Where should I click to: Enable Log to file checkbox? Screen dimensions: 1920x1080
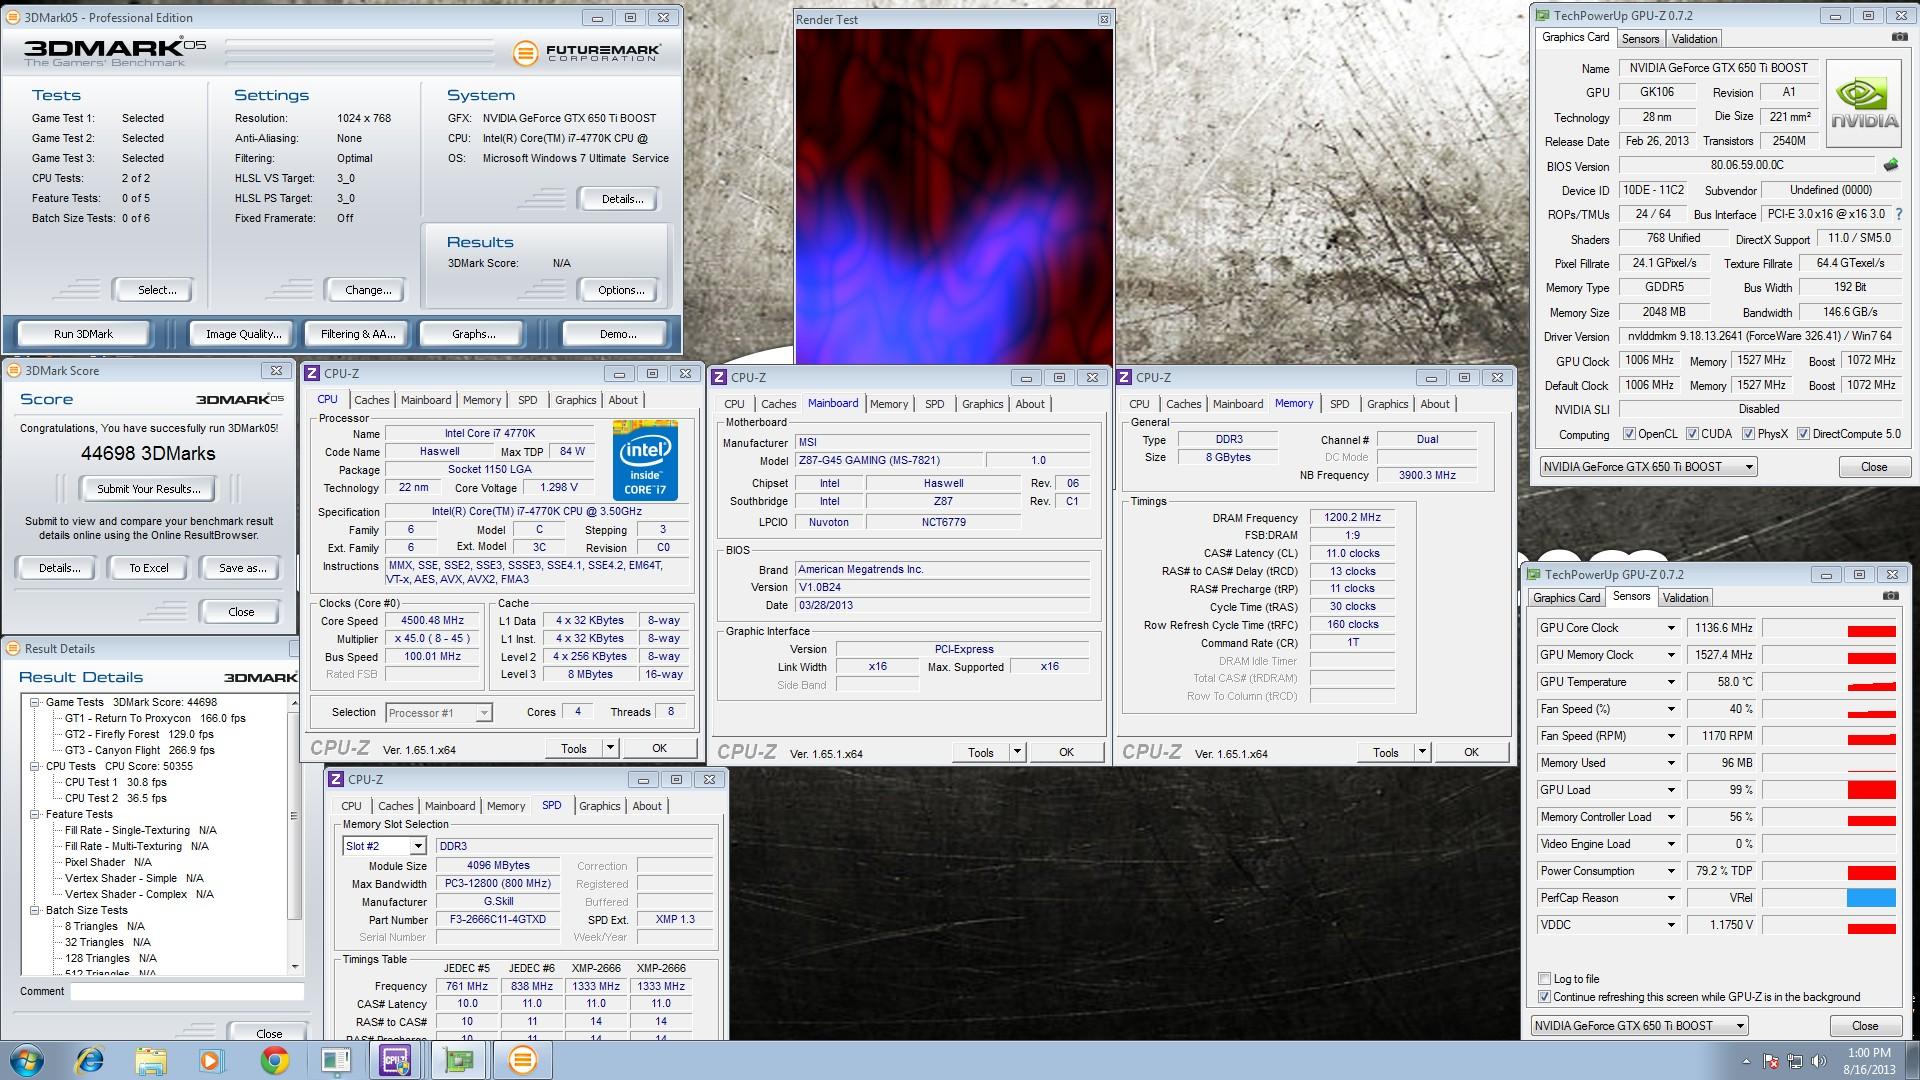pyautogui.click(x=1545, y=979)
